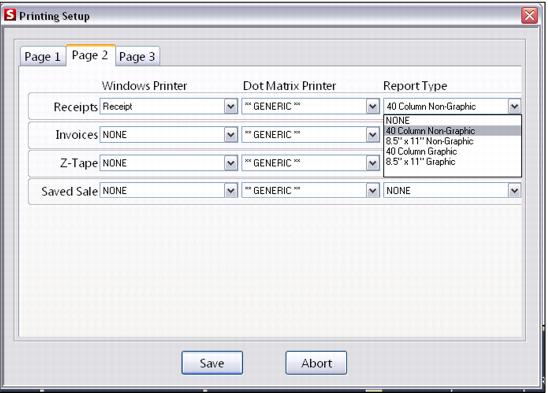This screenshot has width=548, height=393.
Task: Expand Saved Sale Windows Printer dropdown arrow
Action: (231, 191)
